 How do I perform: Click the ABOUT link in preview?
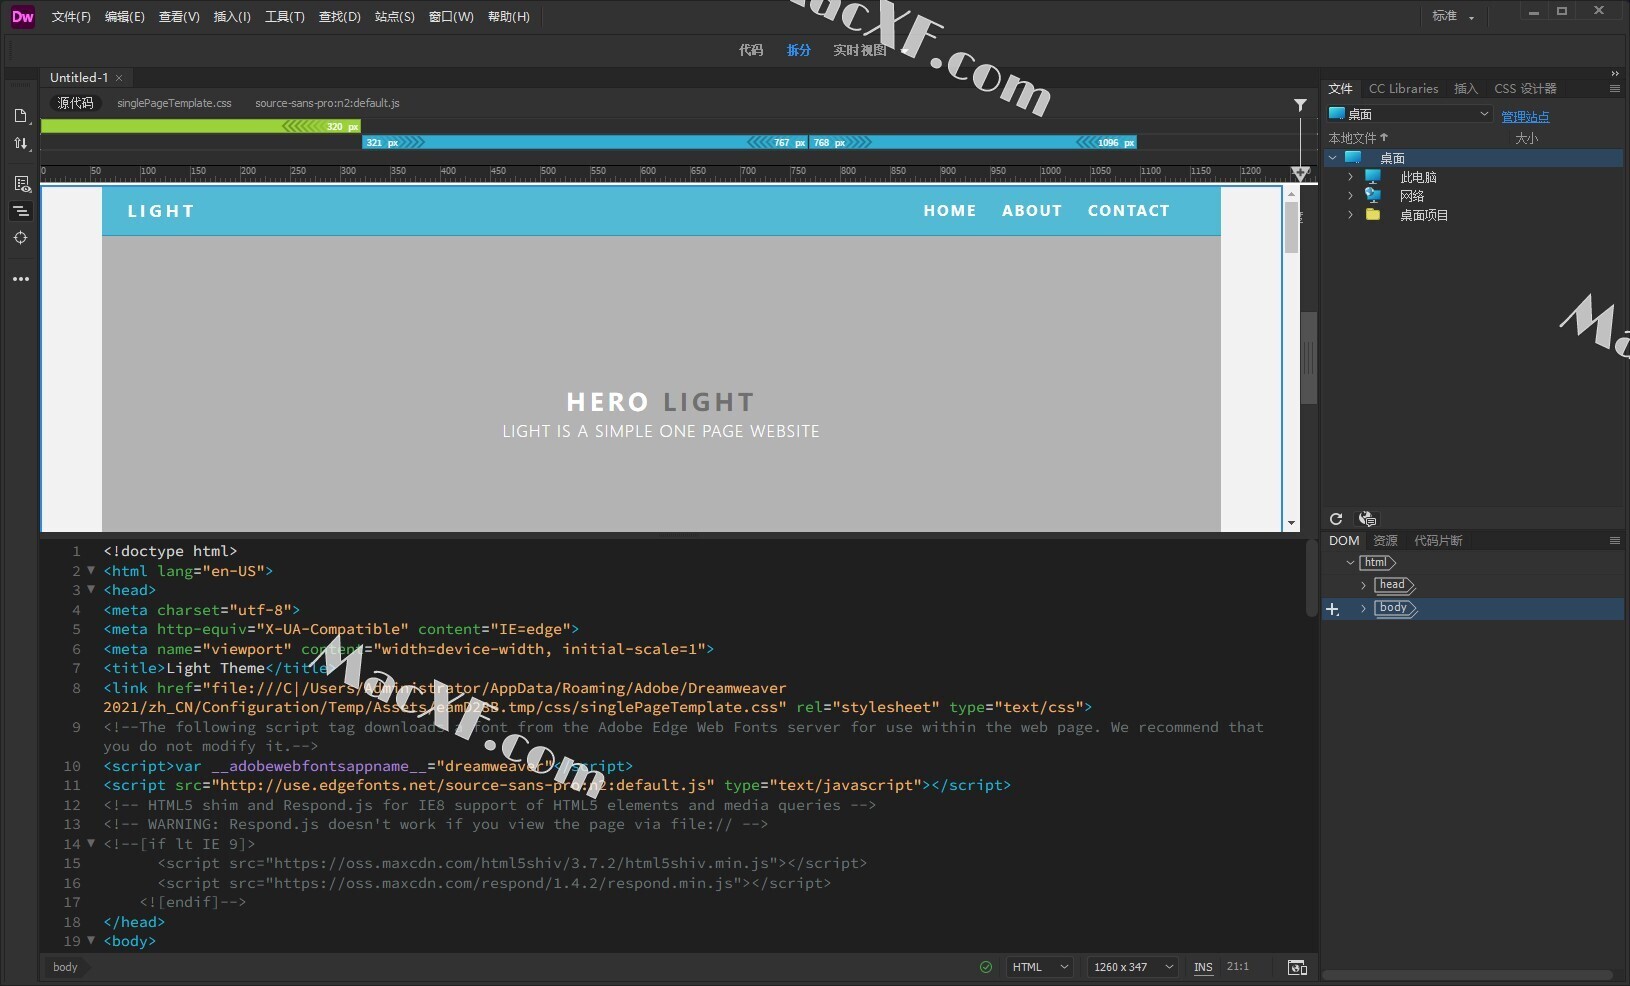click(1032, 211)
